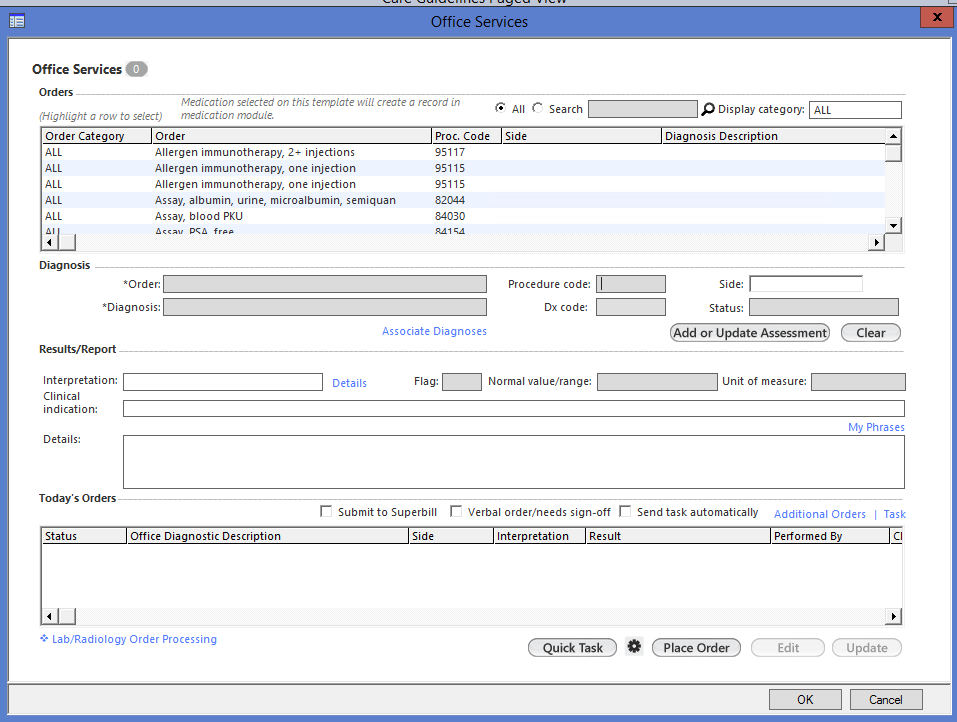Click Office Diagnostic Description column header

pos(267,536)
